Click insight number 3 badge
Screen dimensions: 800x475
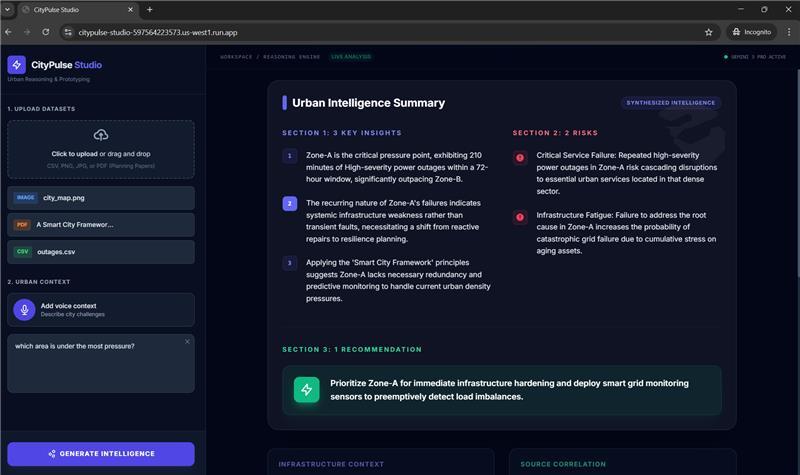pos(289,263)
